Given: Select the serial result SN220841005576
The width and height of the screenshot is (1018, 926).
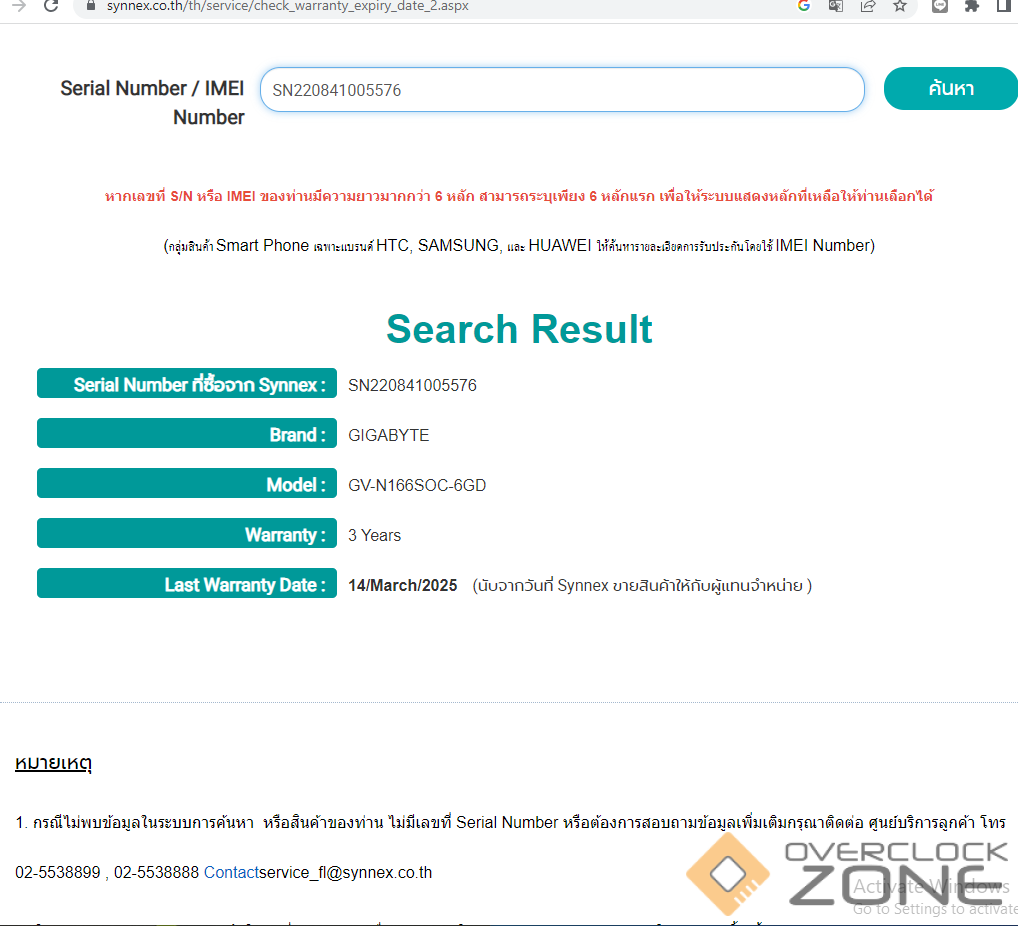Looking at the screenshot, I should click(412, 385).
